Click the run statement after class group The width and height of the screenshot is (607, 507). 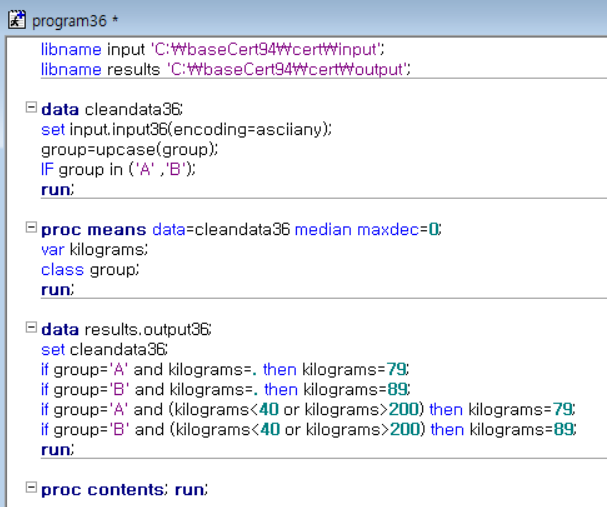pyautogui.click(x=58, y=290)
